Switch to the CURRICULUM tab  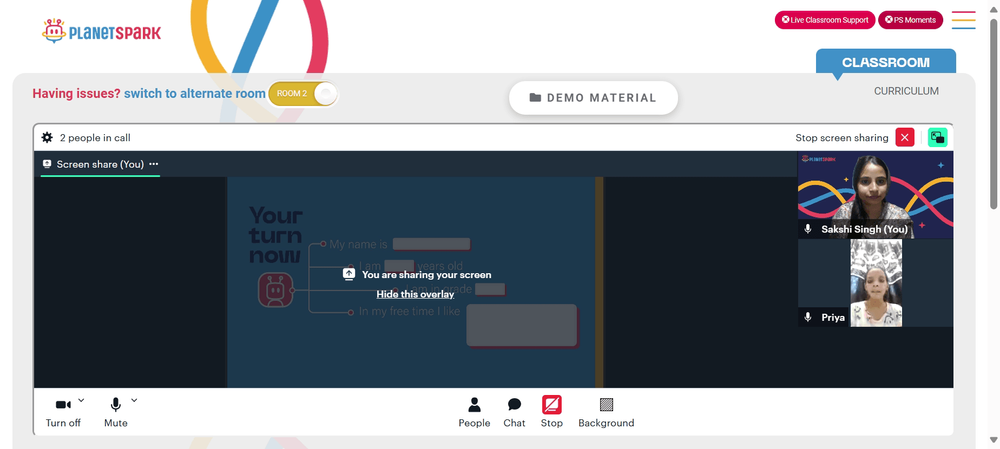point(906,91)
